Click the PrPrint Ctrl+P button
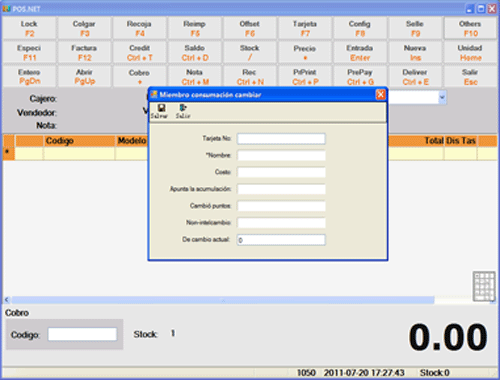The image size is (500, 380). 305,77
